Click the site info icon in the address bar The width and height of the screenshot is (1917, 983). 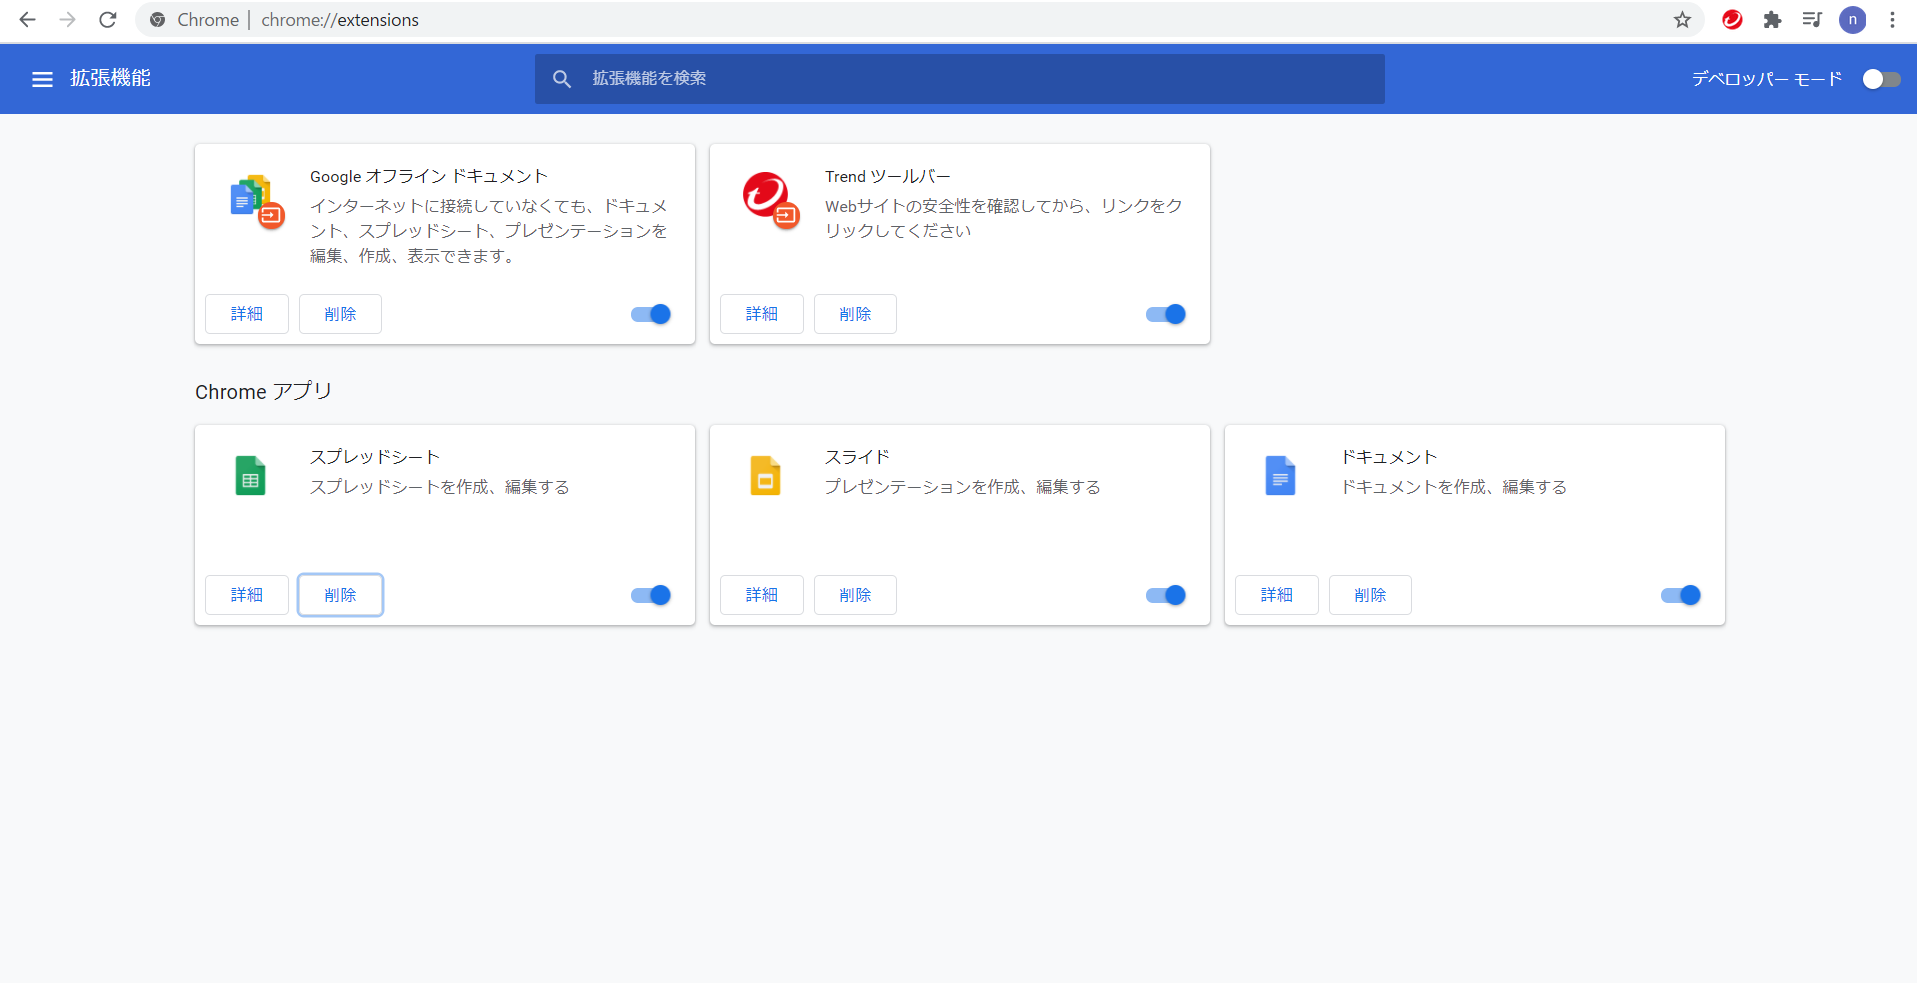coord(157,20)
